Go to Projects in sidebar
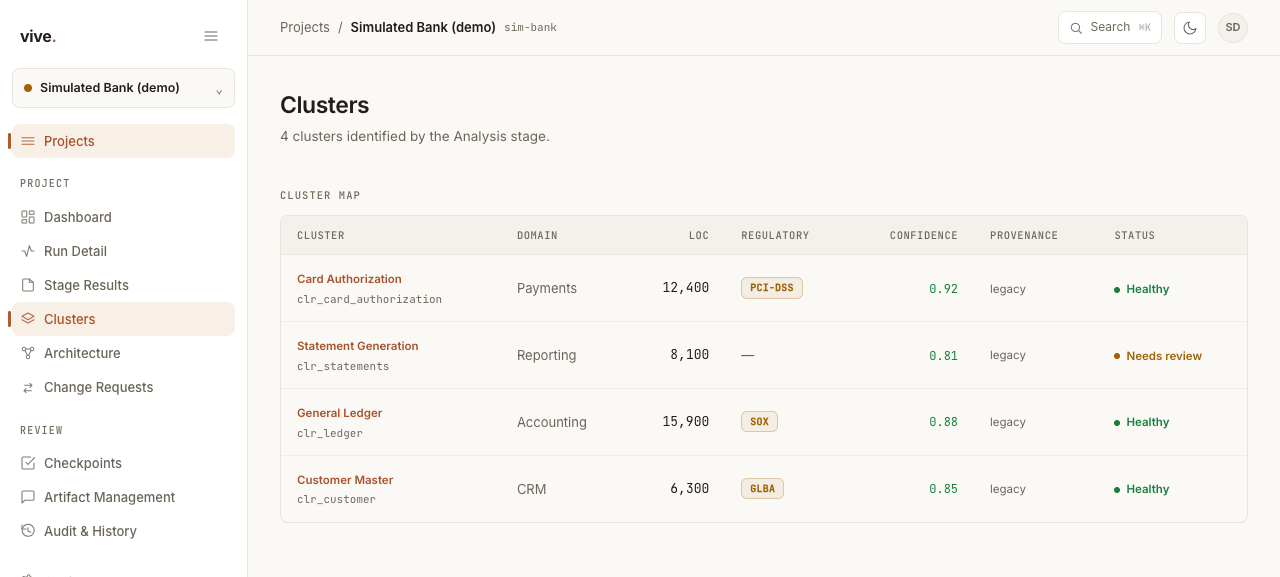 point(123,141)
